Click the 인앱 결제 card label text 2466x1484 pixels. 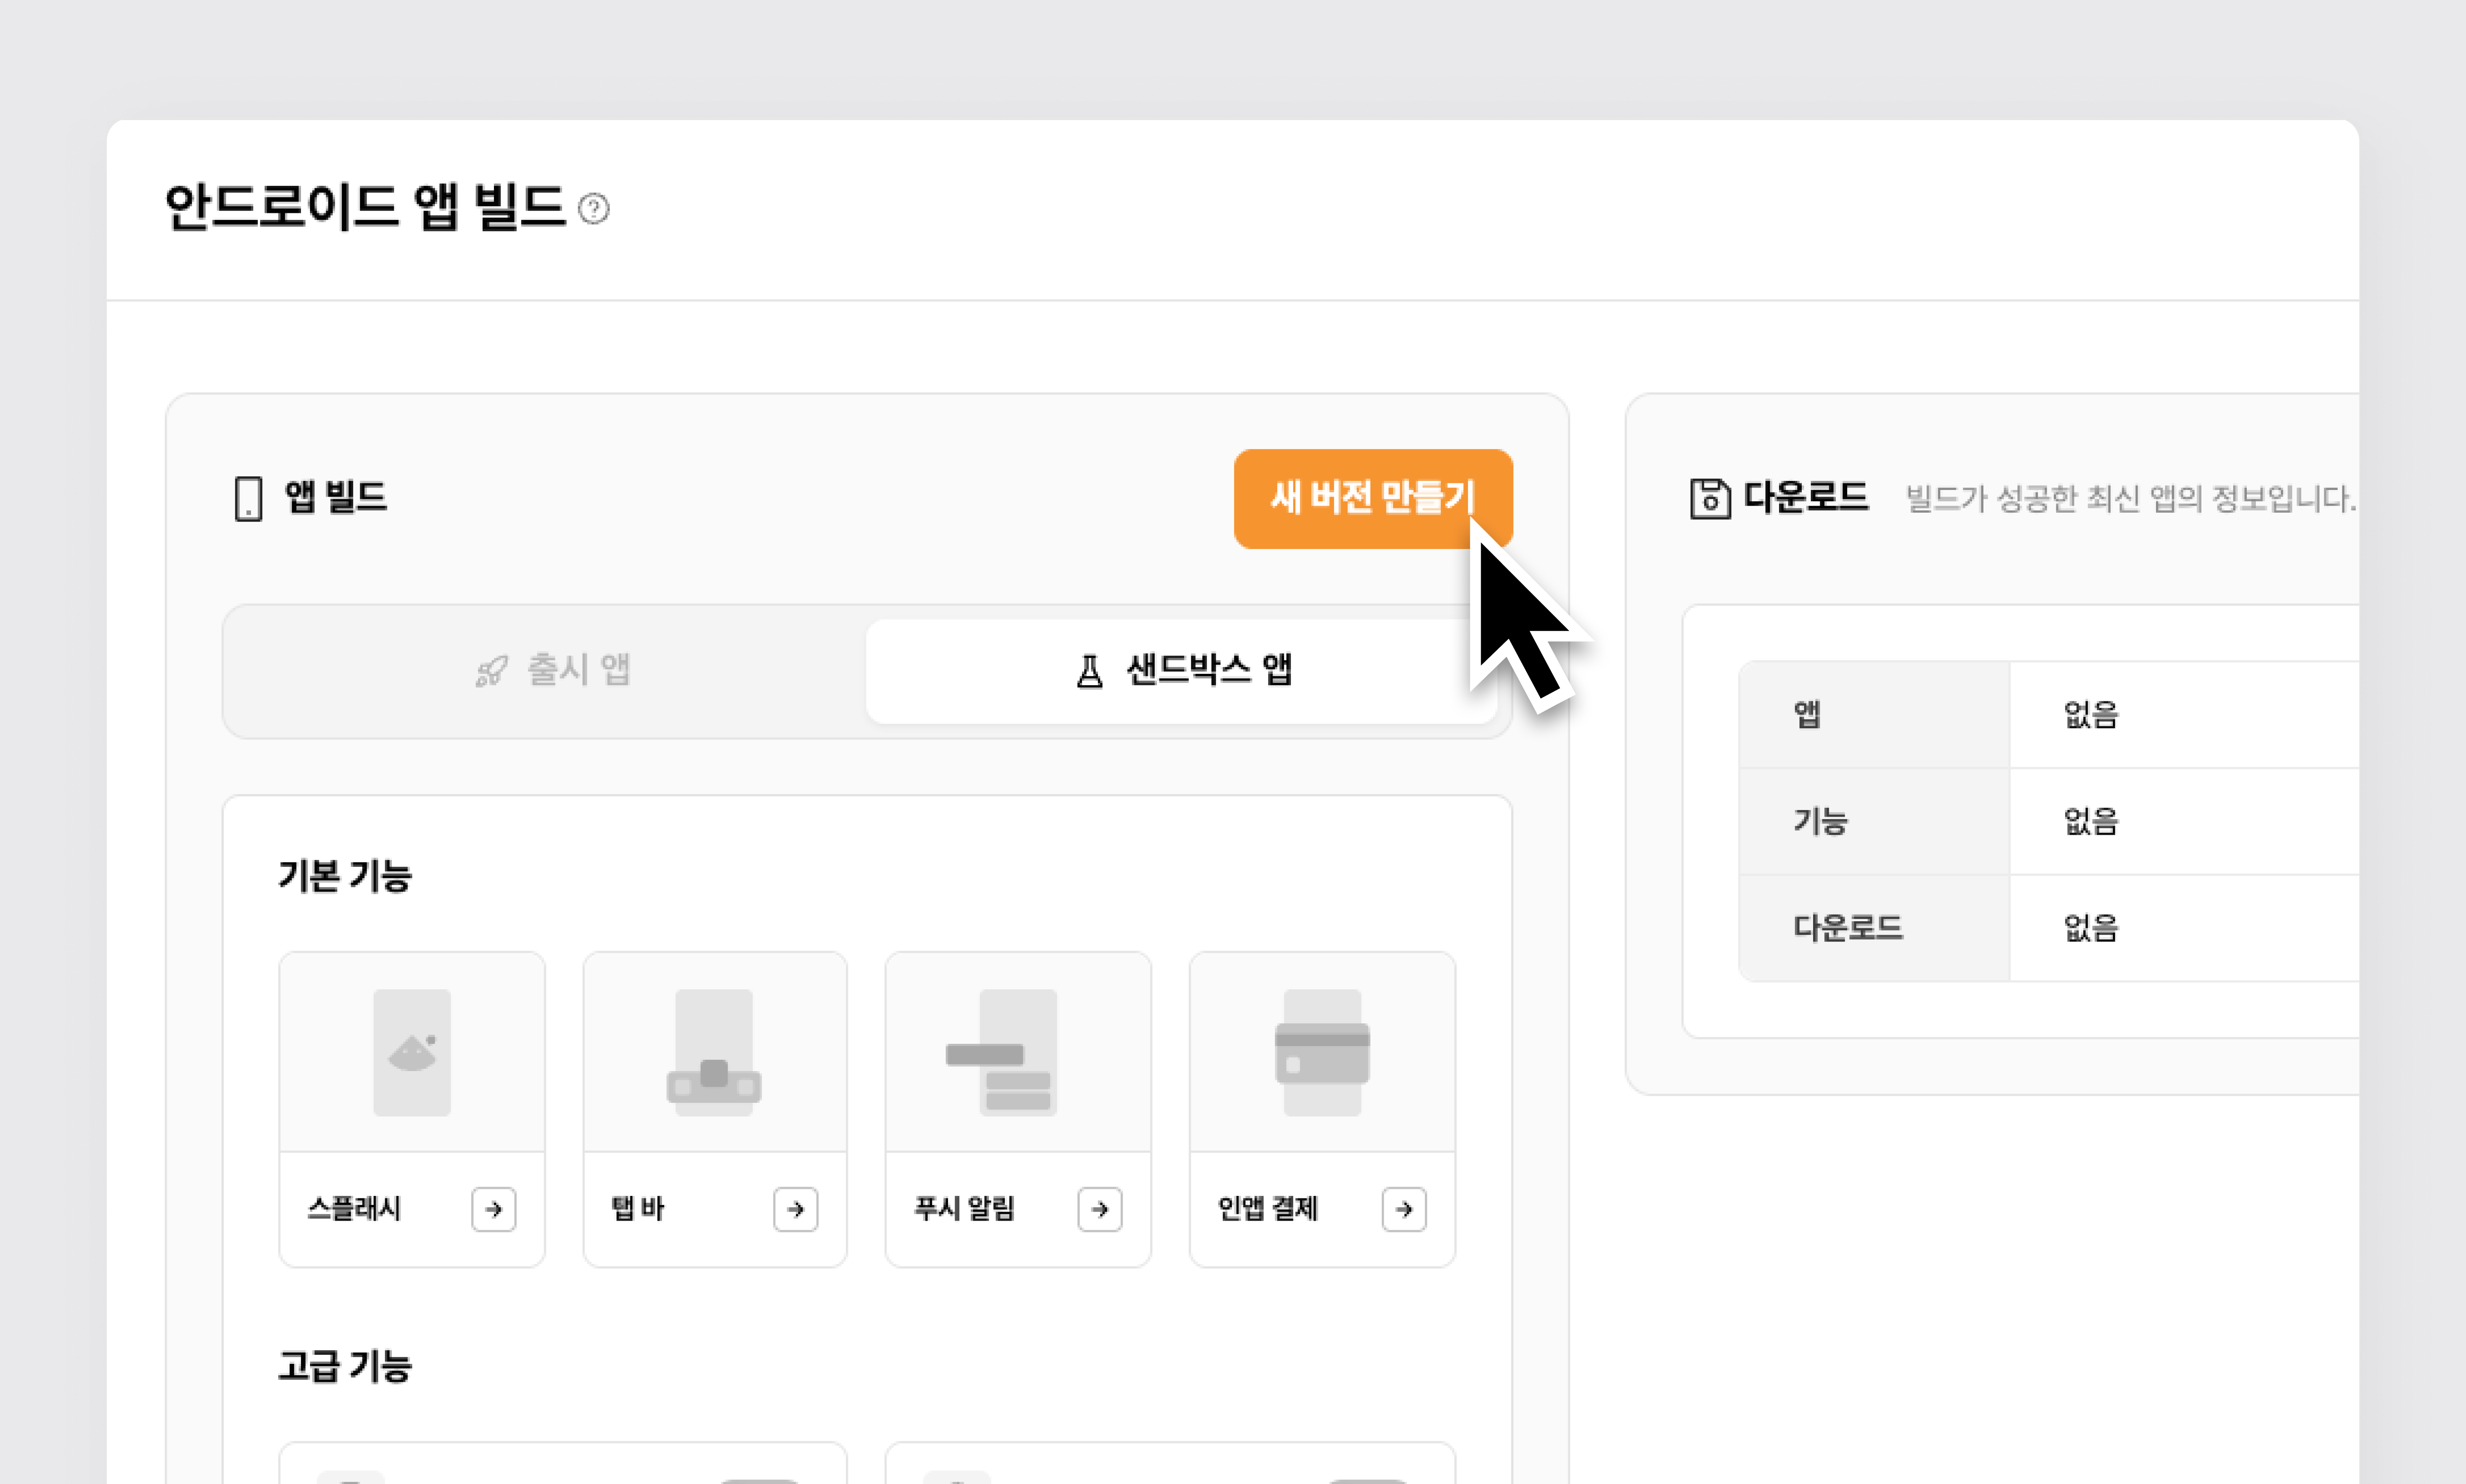[1267, 1209]
